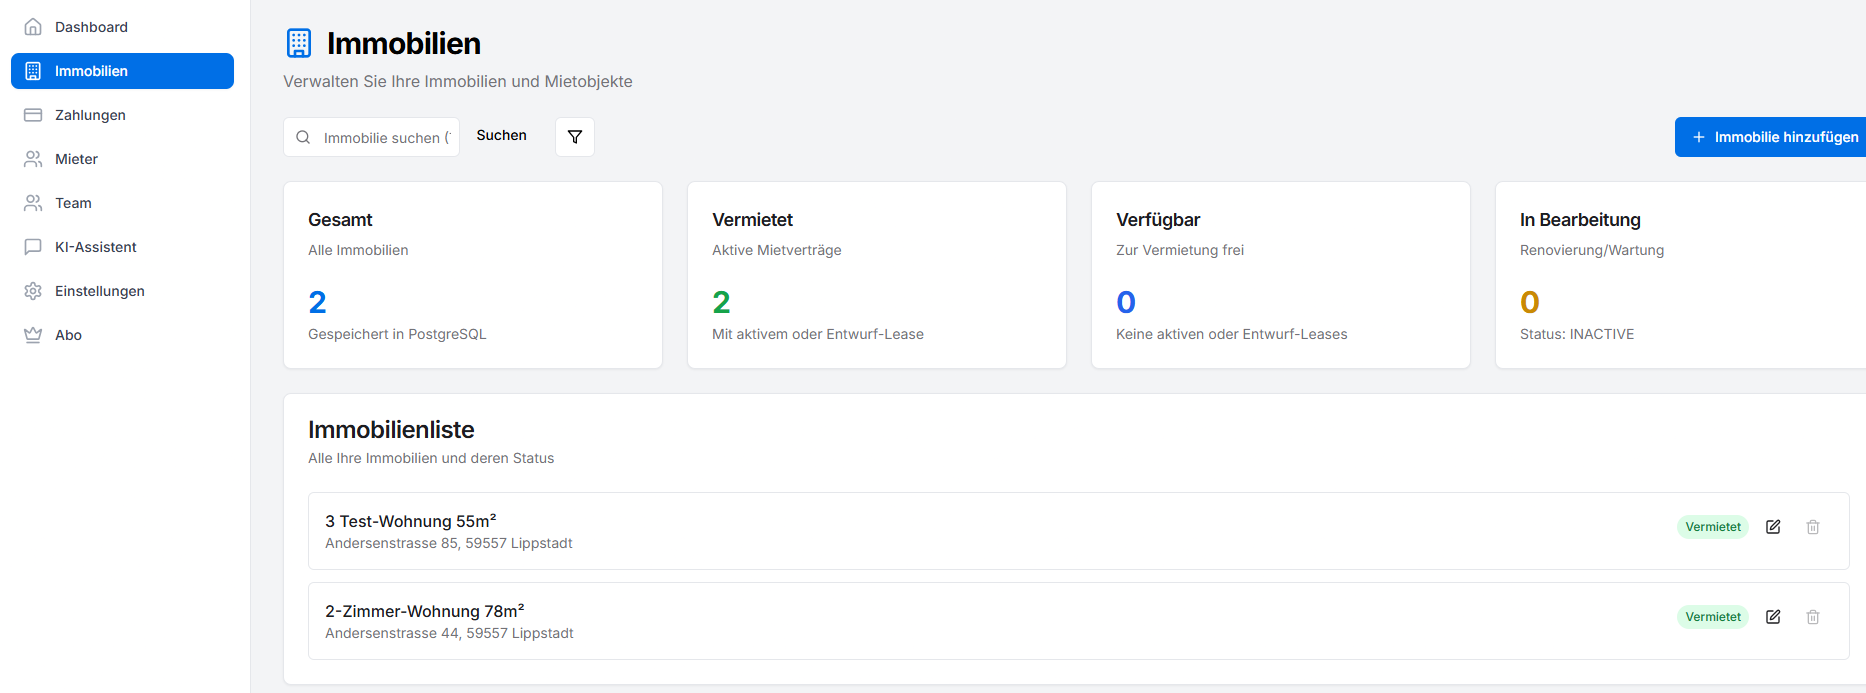Click the KI-Assistent chat bubble icon
This screenshot has height=693, width=1866.
coord(33,247)
